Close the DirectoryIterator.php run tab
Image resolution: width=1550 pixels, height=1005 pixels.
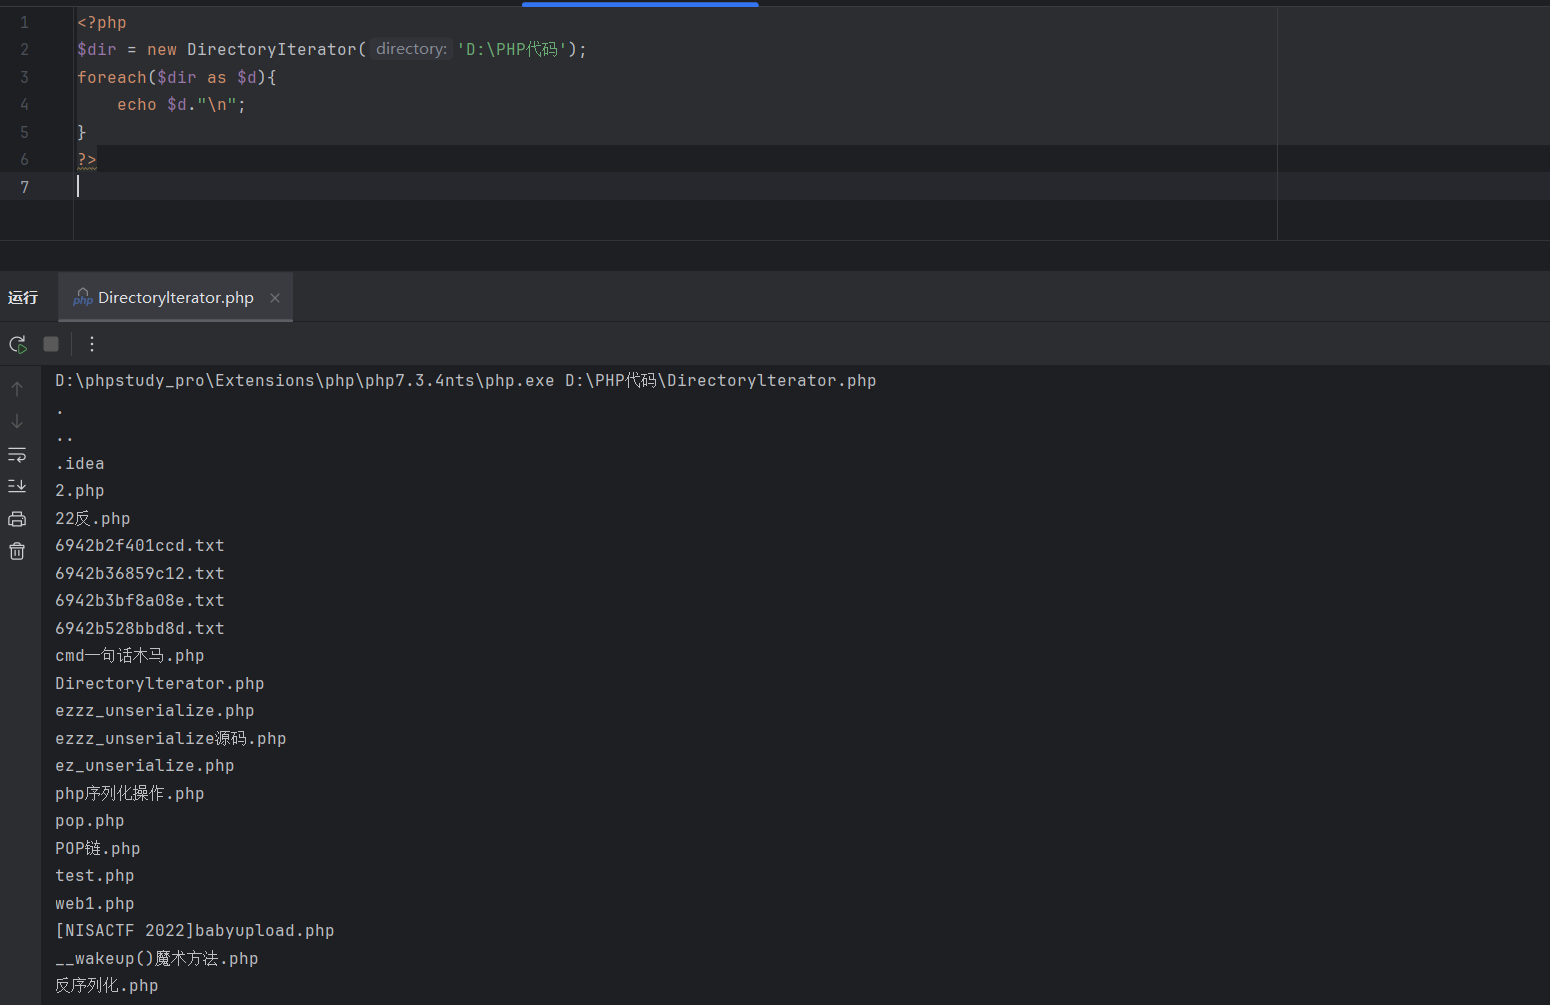[275, 298]
